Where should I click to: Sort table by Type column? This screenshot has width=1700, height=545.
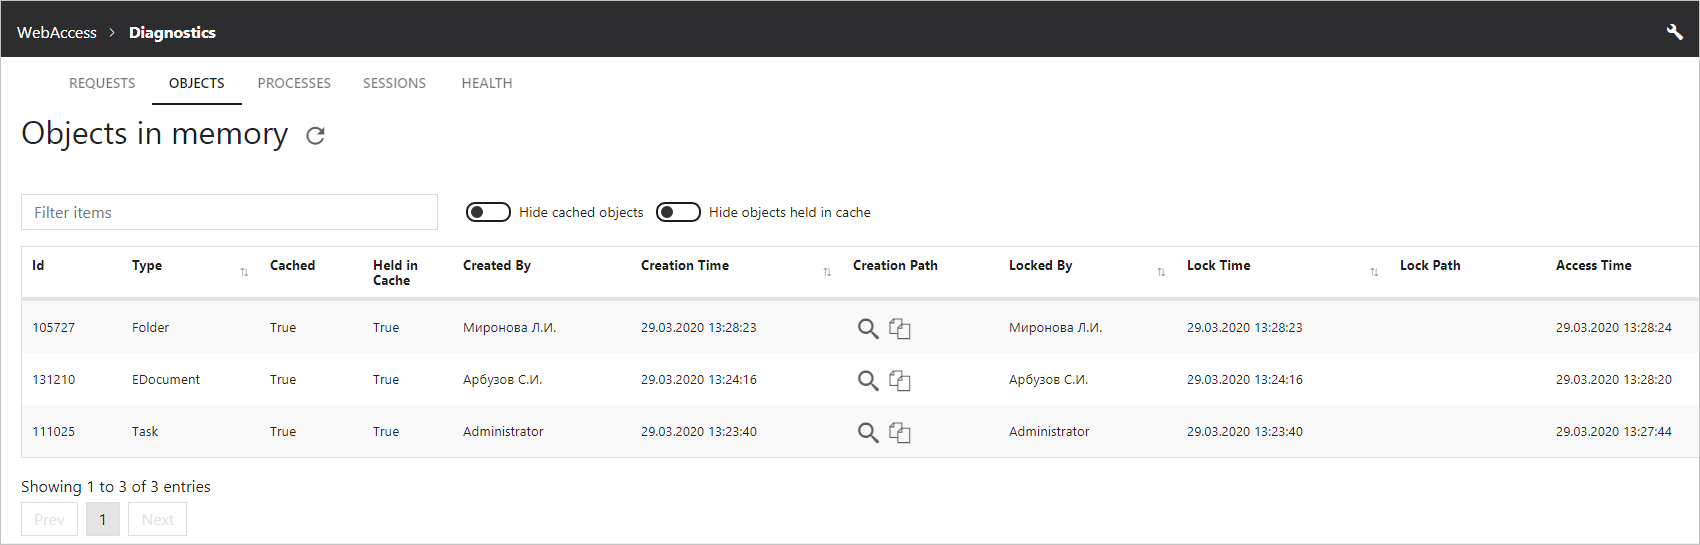[x=244, y=272]
